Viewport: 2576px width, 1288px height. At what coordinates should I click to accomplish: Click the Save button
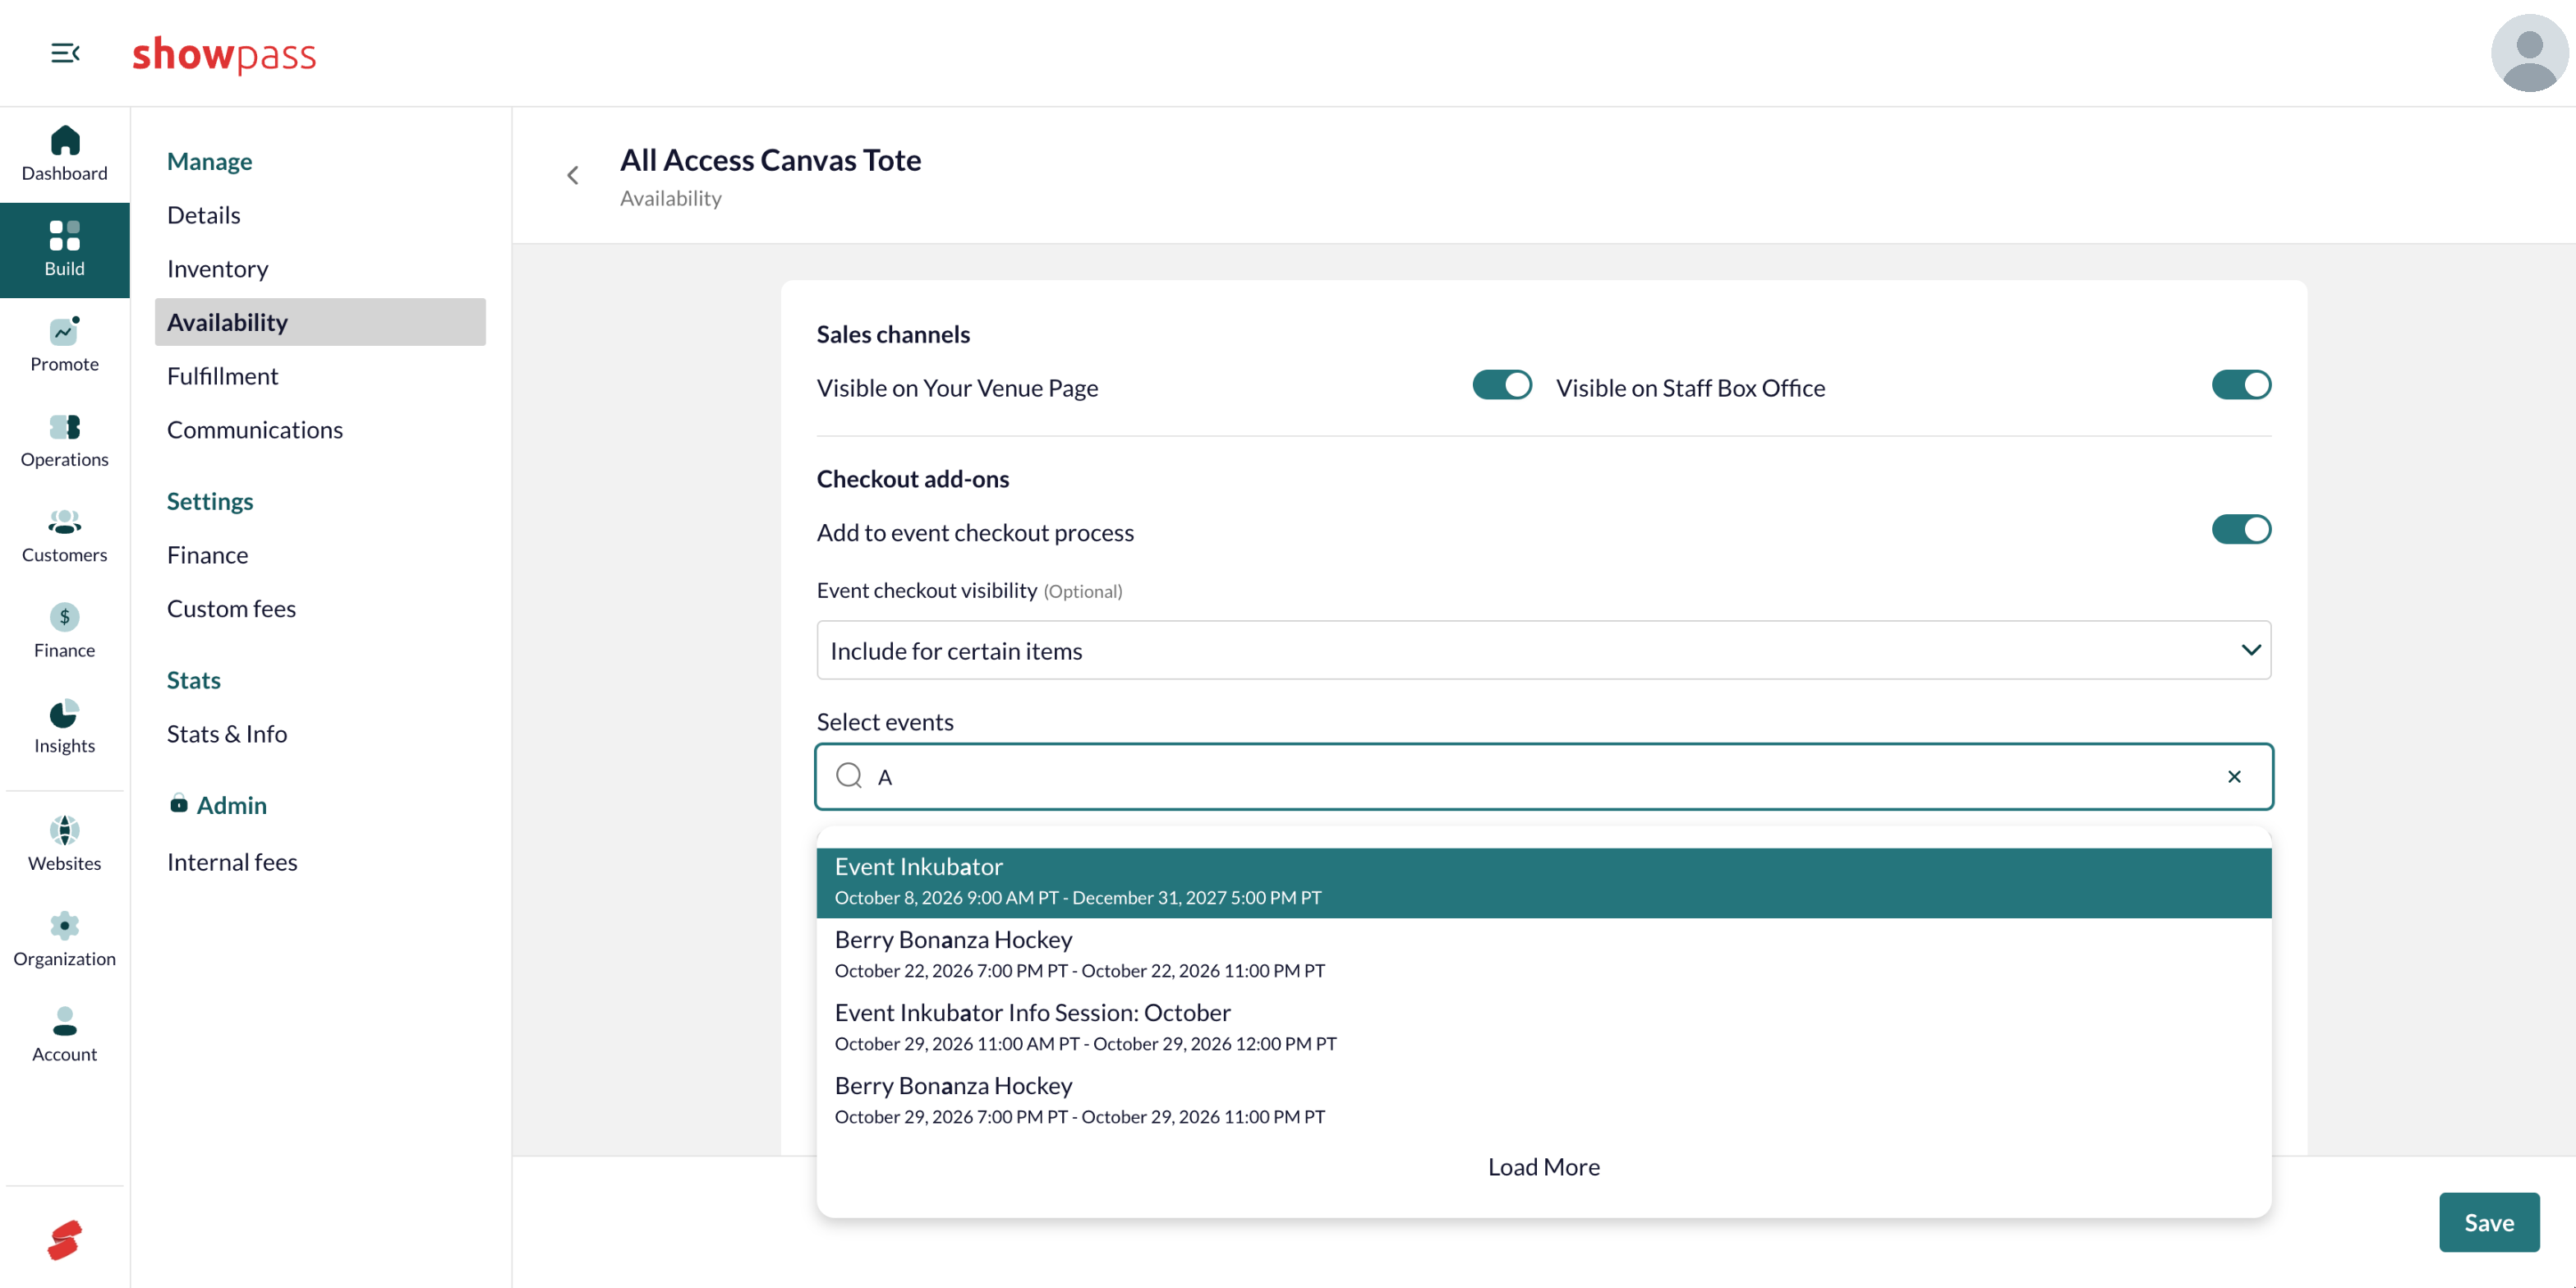click(x=2488, y=1222)
